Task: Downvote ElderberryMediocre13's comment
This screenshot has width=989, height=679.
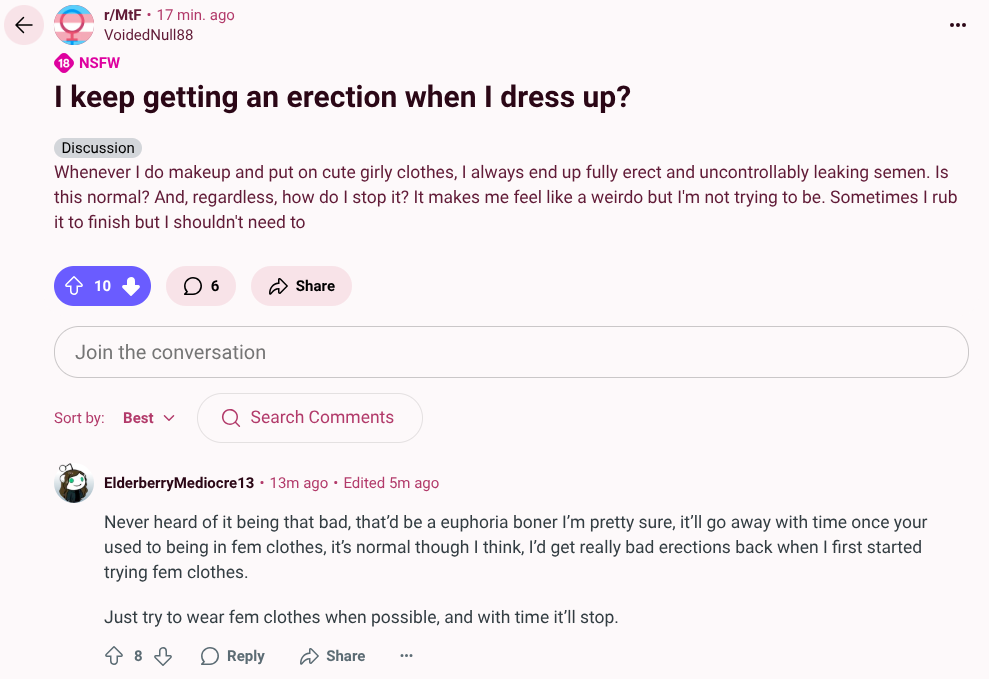Action: (163, 656)
